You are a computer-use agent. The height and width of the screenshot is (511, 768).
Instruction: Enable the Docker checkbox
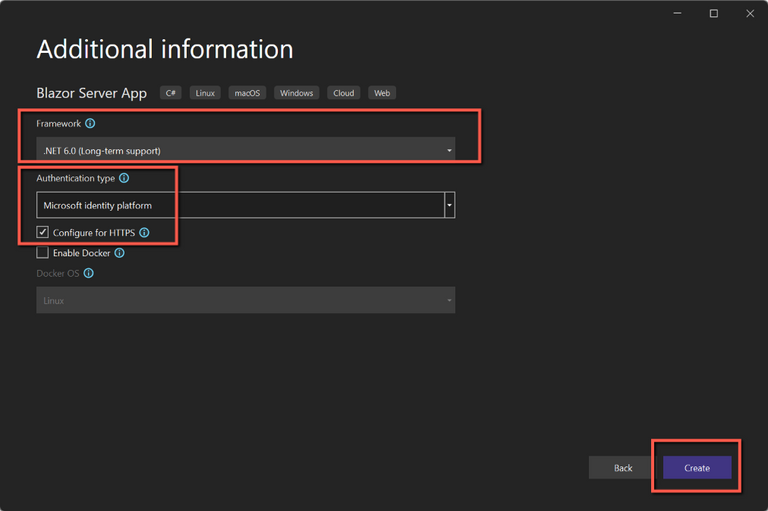coord(42,253)
